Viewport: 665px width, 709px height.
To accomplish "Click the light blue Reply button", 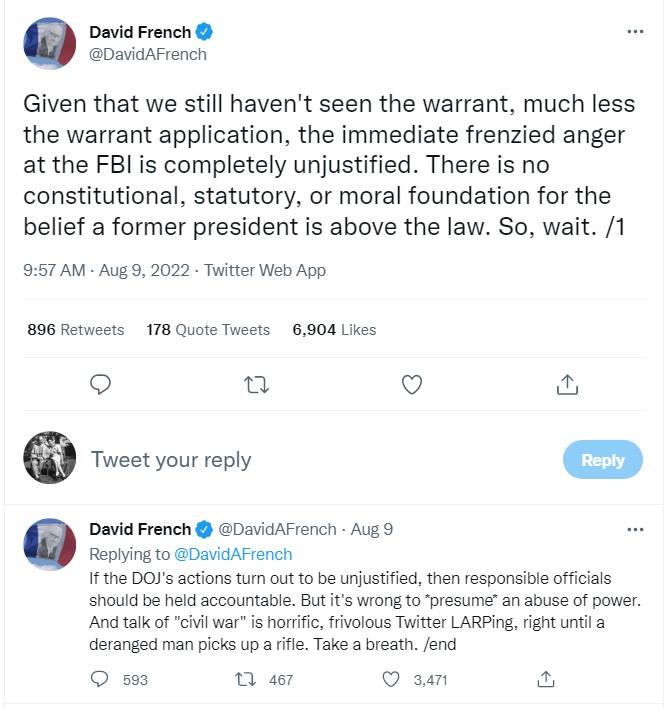I will (603, 460).
